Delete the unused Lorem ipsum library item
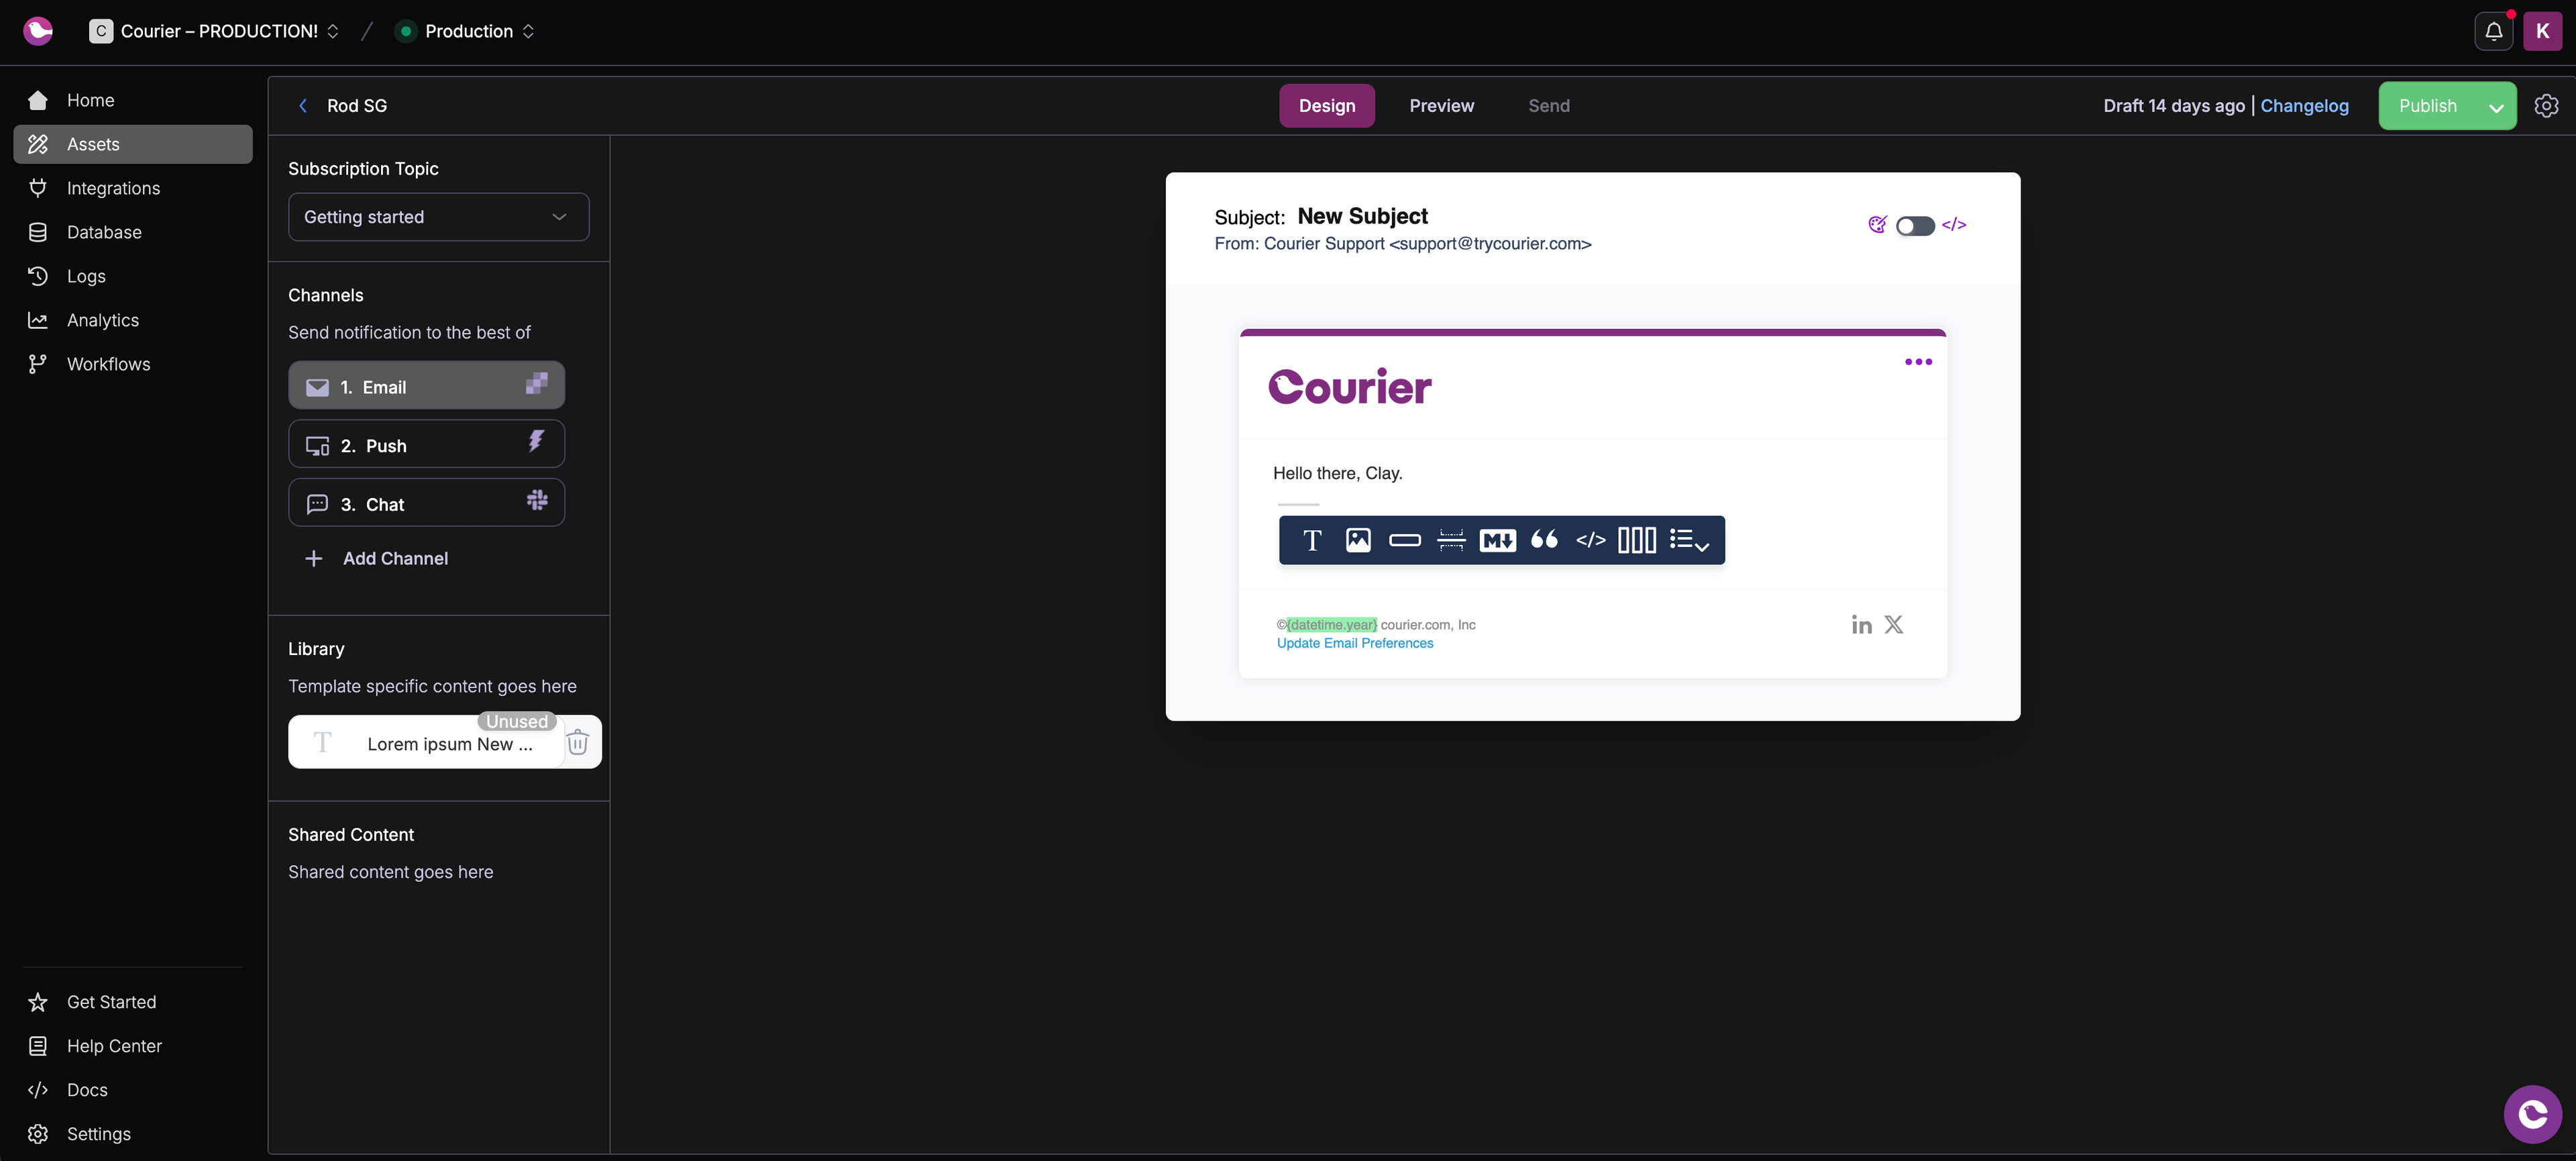 (x=578, y=742)
